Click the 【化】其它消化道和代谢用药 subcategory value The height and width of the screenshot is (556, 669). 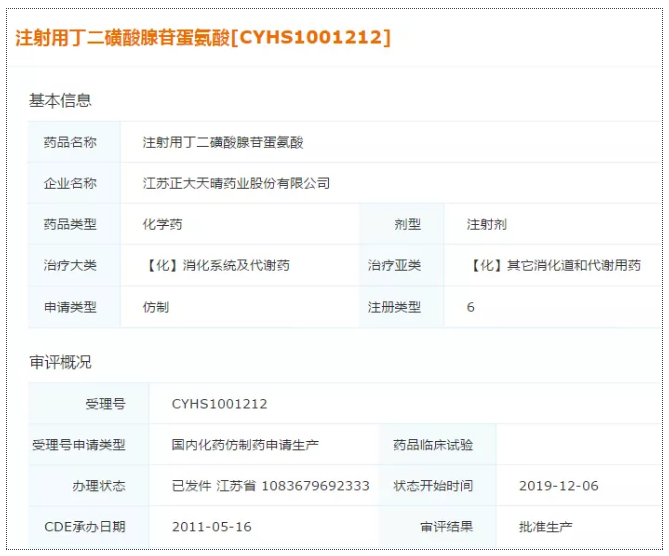555,265
